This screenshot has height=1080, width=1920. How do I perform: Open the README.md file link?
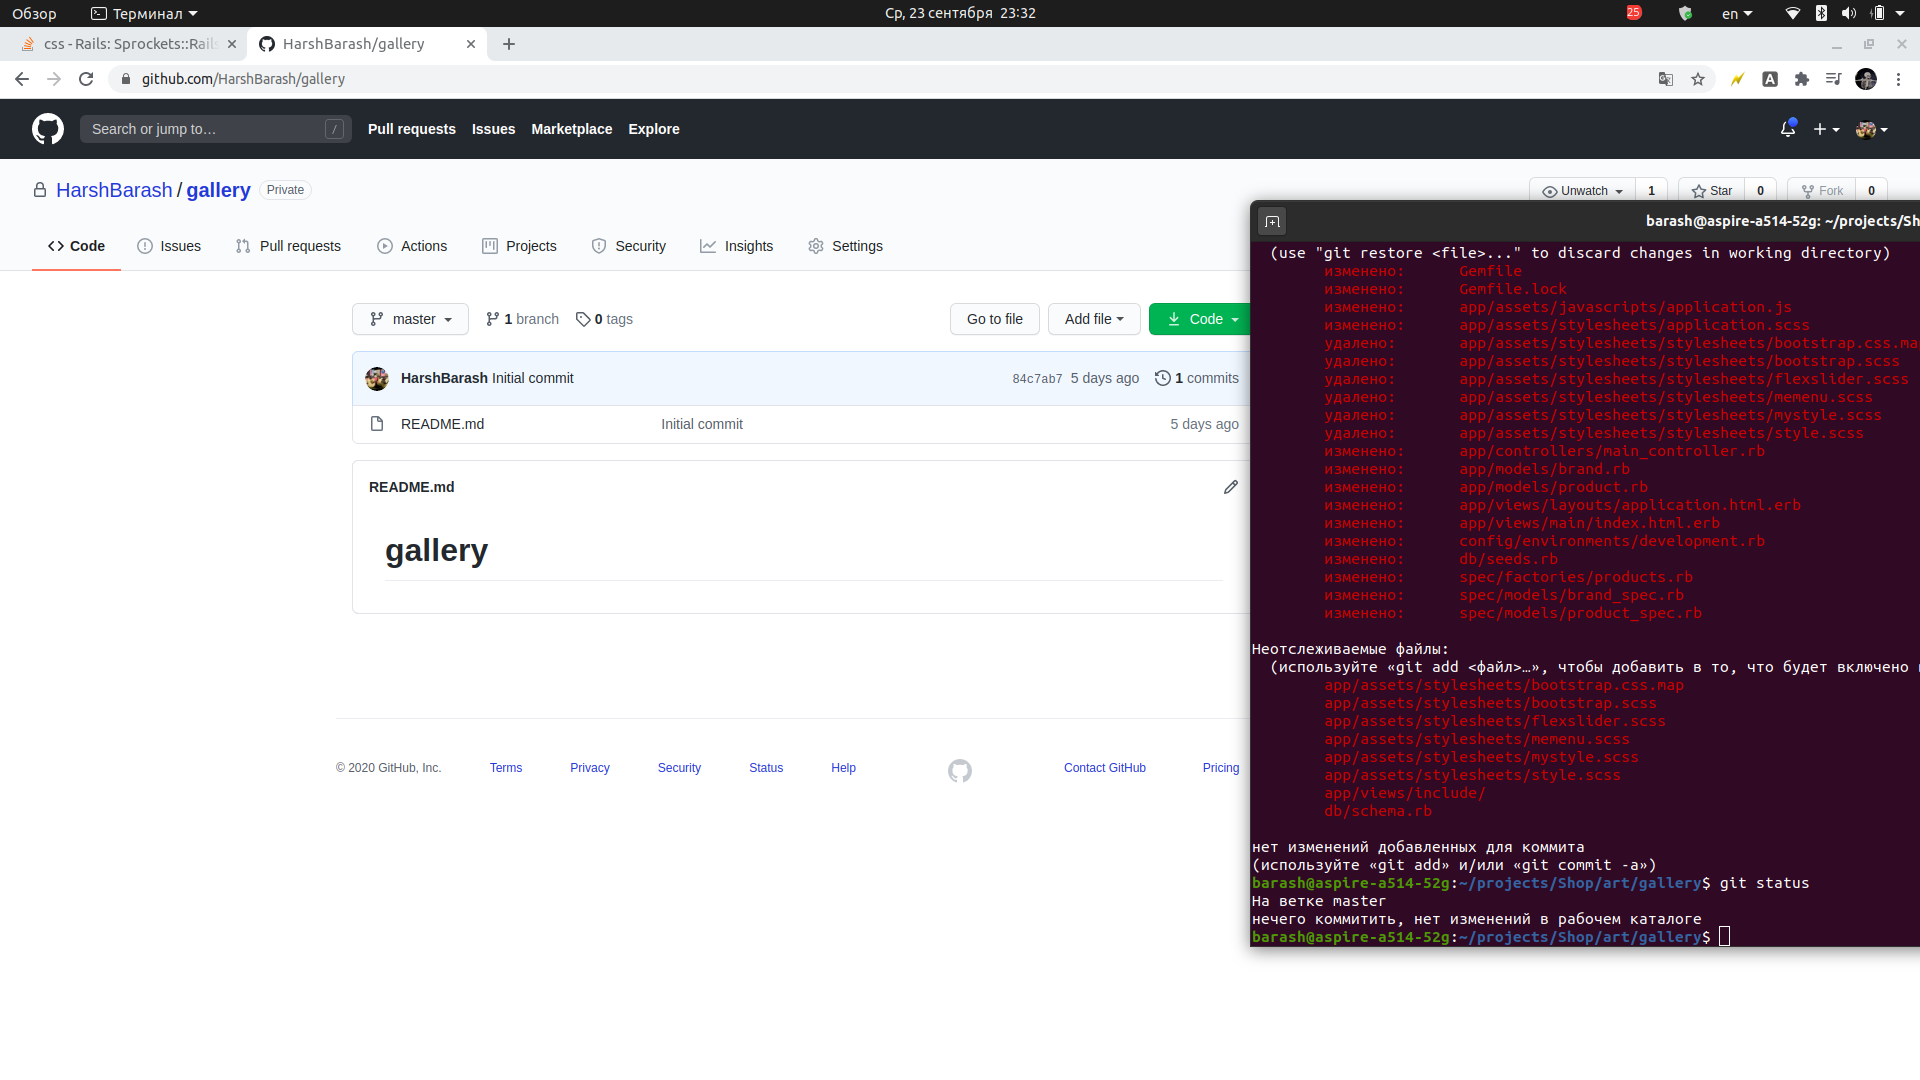pos(442,424)
